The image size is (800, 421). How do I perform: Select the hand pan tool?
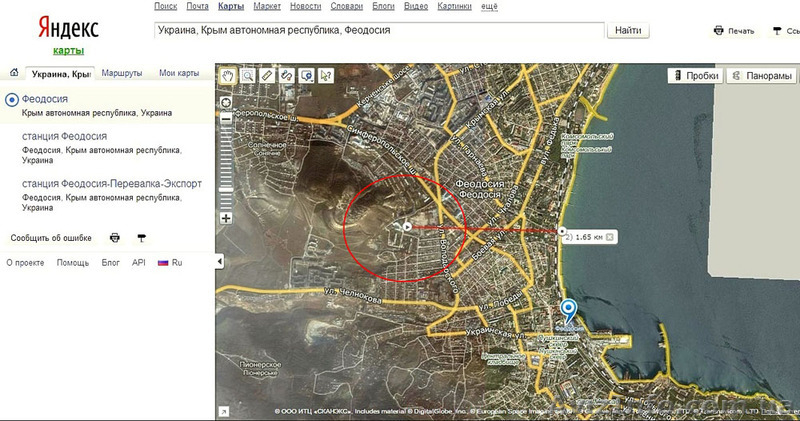click(x=228, y=75)
